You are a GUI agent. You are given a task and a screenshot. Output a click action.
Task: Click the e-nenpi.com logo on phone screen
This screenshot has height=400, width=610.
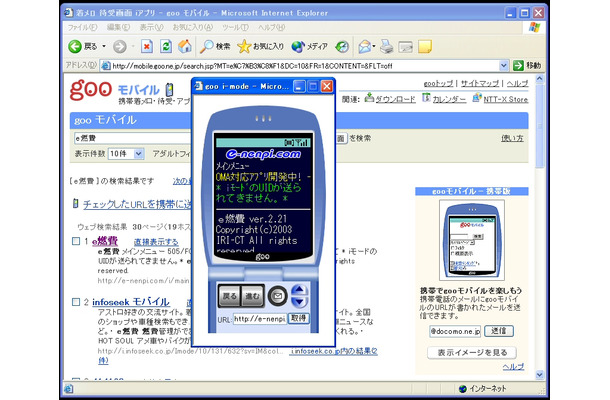(x=263, y=154)
